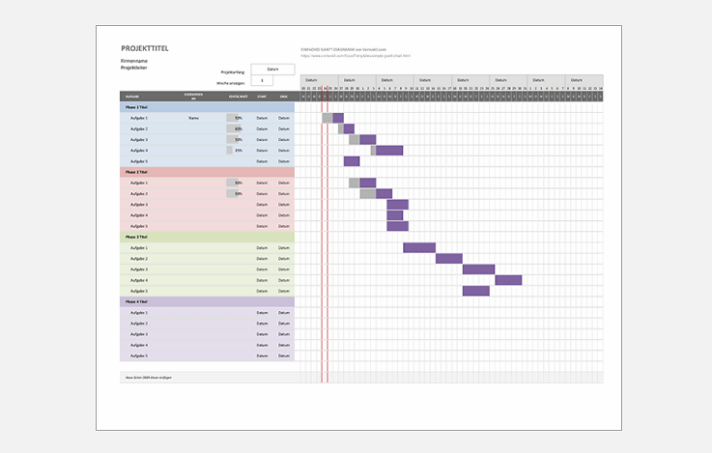Click the Woche anzeigen number field

[x=262, y=80]
